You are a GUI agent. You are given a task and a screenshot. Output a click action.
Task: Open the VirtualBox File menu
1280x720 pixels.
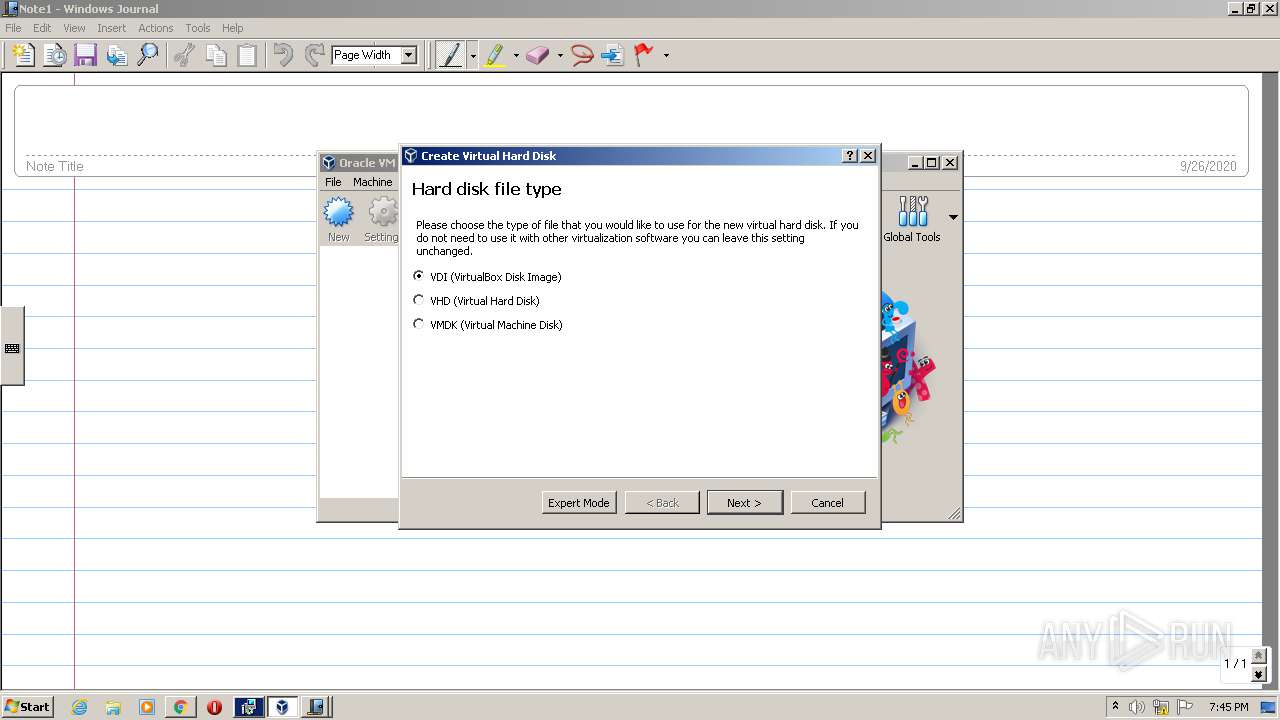(x=333, y=182)
